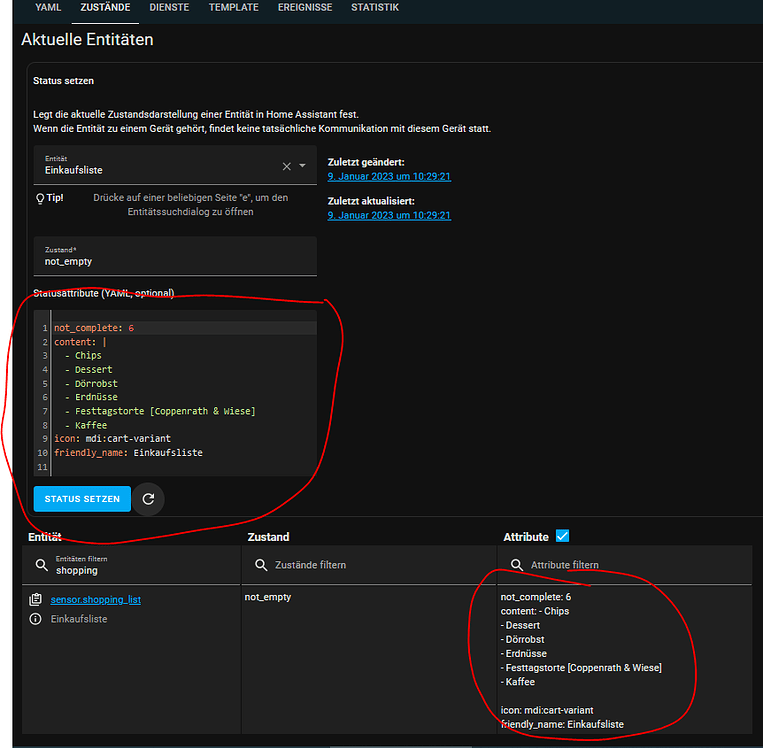The height and width of the screenshot is (748, 763).
Task: Click the STATUS SETZEN button
Action: 82,499
